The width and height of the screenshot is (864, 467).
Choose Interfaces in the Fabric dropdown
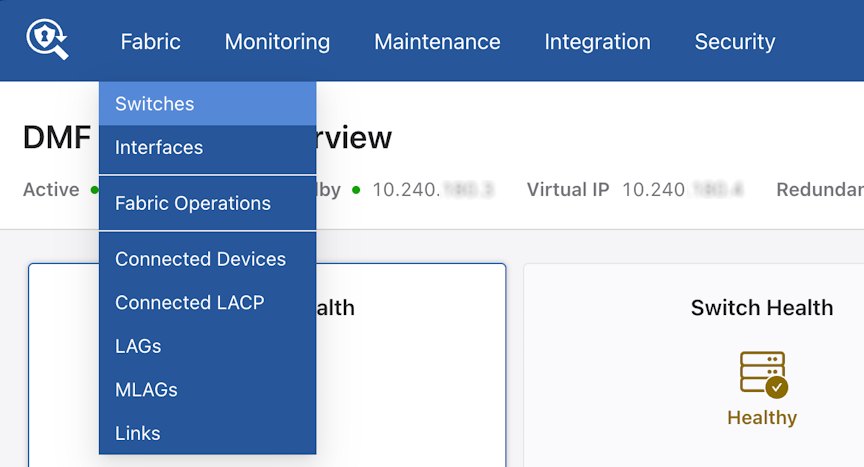coord(208,148)
